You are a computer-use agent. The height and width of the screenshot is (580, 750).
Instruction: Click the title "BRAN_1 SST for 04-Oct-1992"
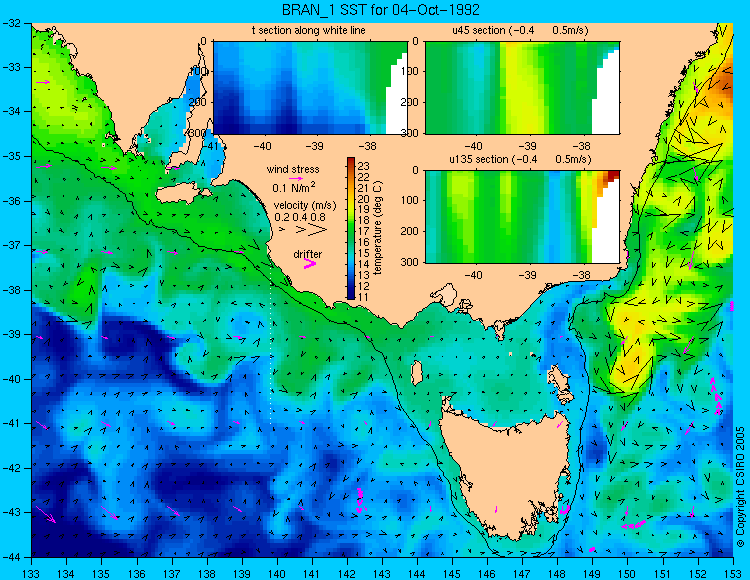380,10
